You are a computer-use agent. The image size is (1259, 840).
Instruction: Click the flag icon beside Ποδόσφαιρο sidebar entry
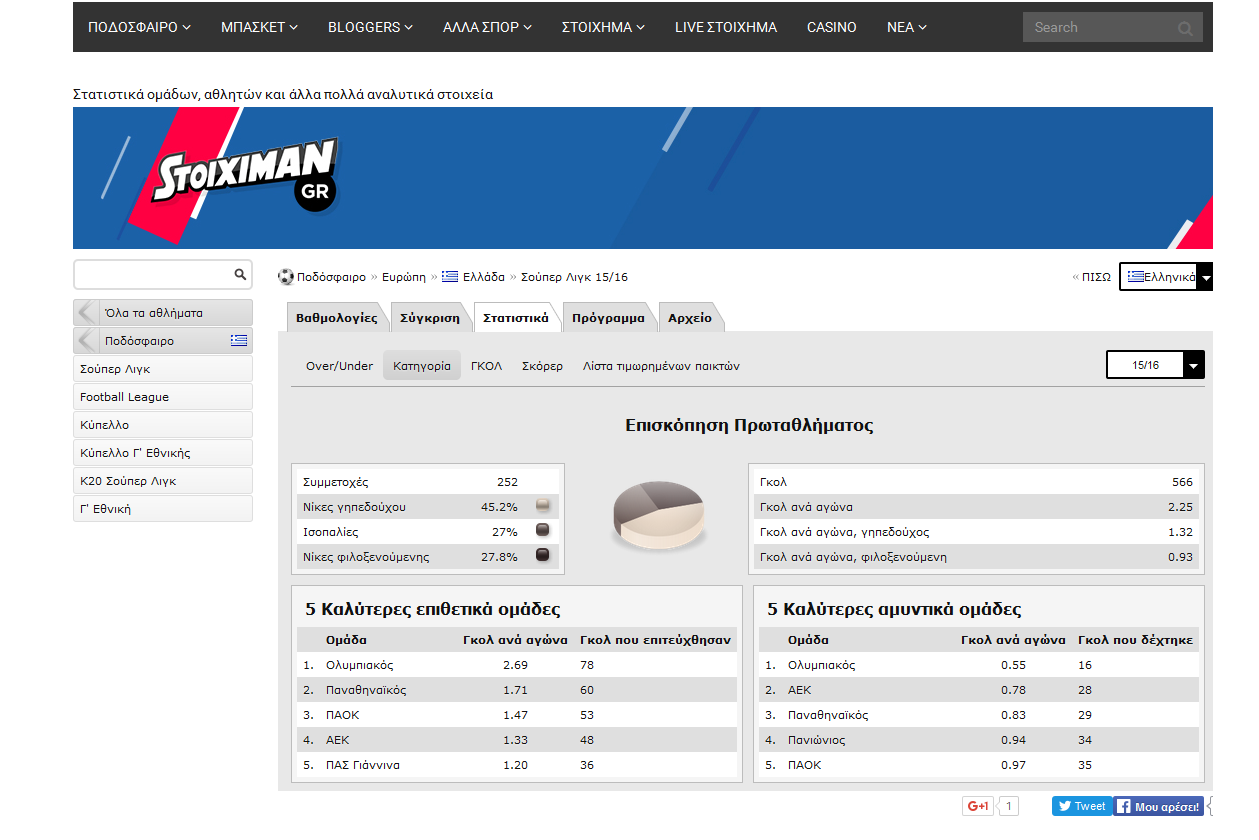238,340
